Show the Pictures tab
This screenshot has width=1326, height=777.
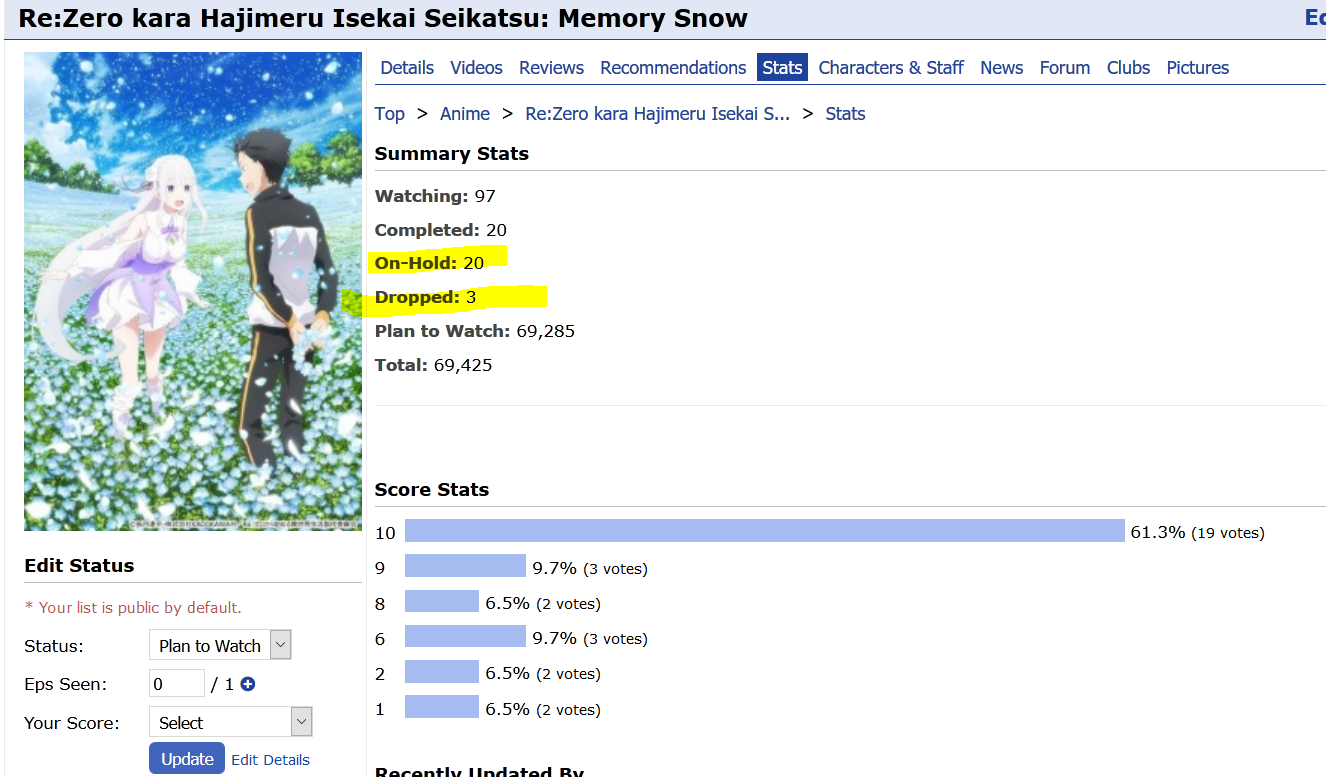1197,68
